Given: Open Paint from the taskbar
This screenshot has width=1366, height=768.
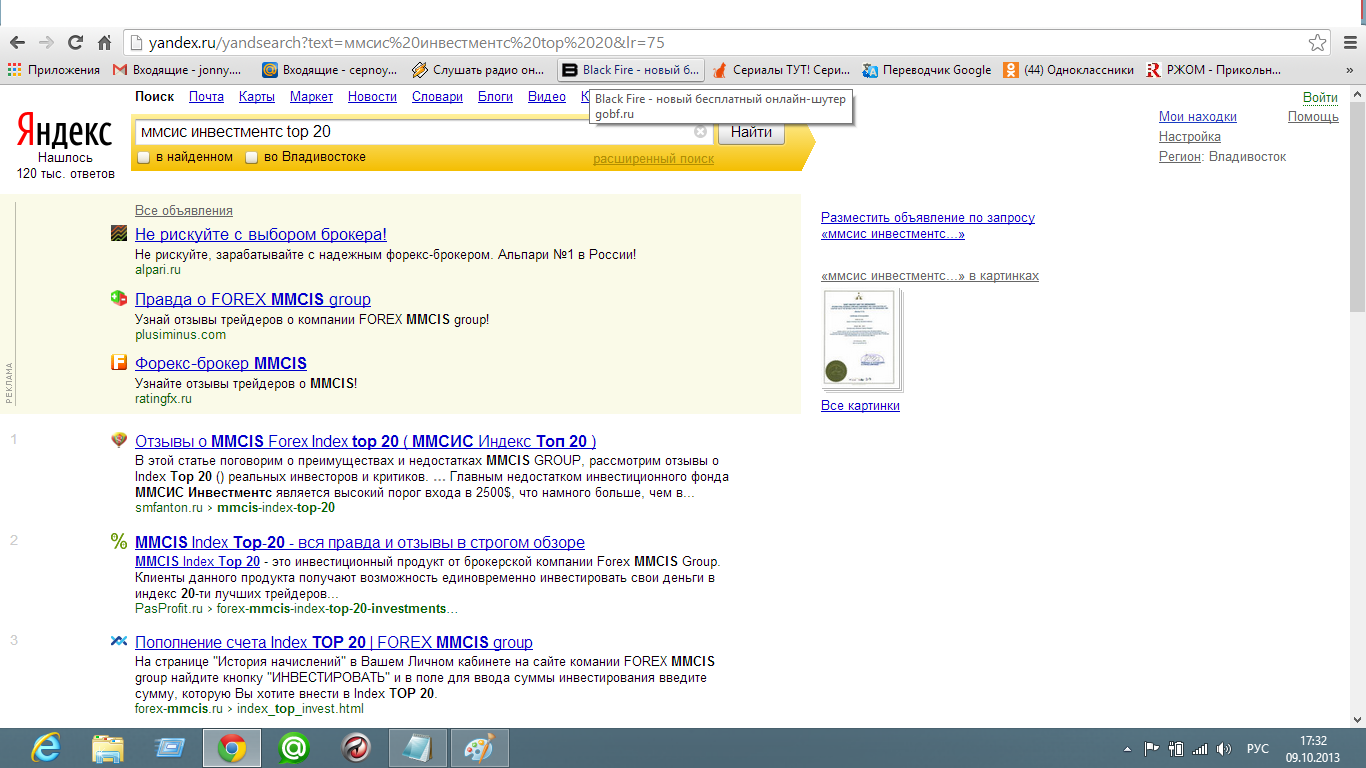Looking at the screenshot, I should 480,748.
